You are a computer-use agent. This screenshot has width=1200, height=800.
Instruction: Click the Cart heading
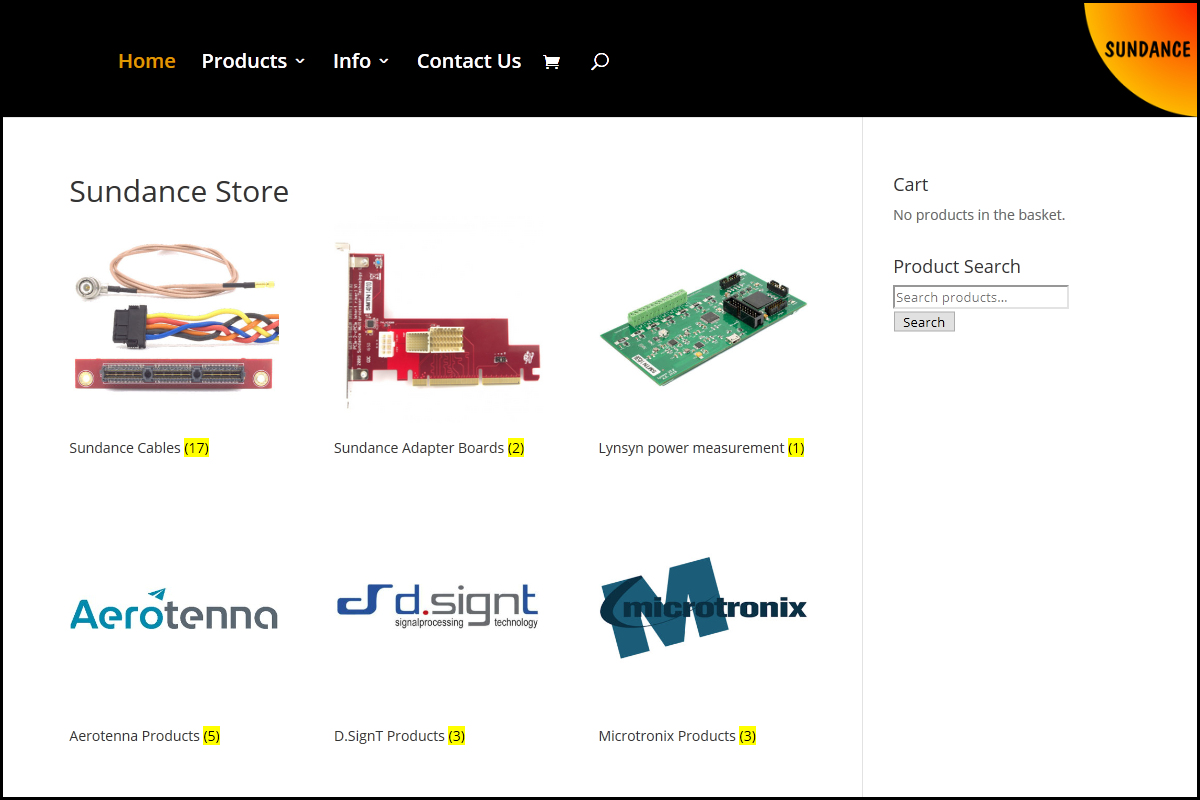[910, 185]
